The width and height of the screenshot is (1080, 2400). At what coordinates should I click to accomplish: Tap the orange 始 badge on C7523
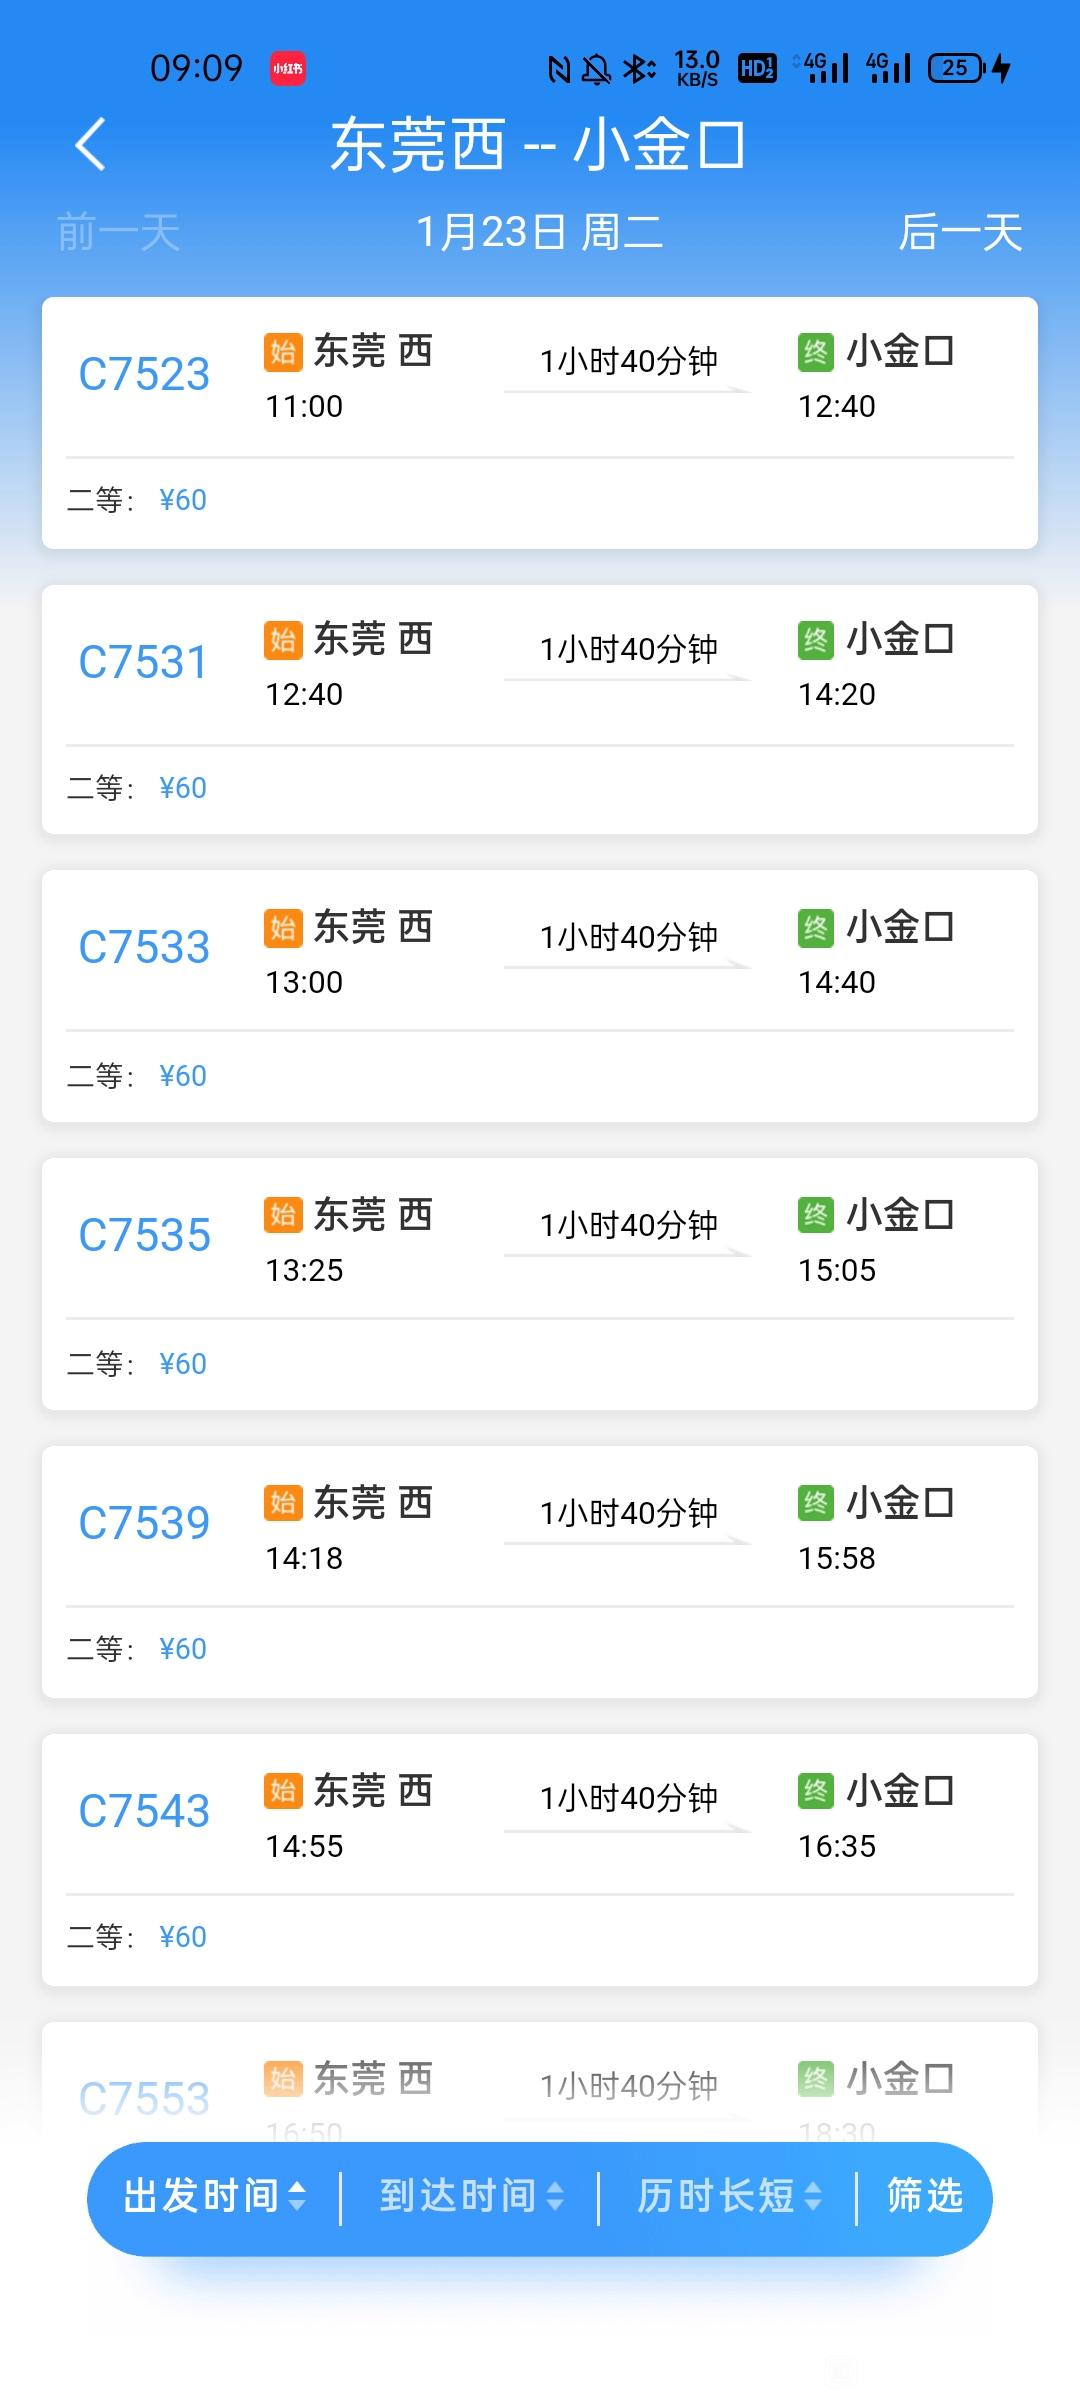[x=283, y=352]
